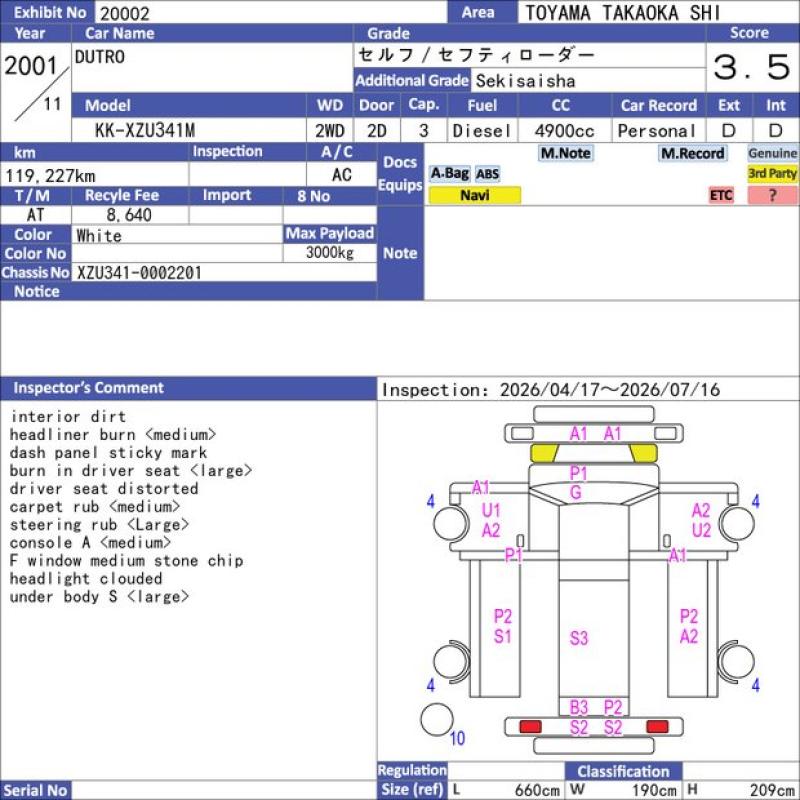Click the rear-left wheel on diagram

(451, 661)
